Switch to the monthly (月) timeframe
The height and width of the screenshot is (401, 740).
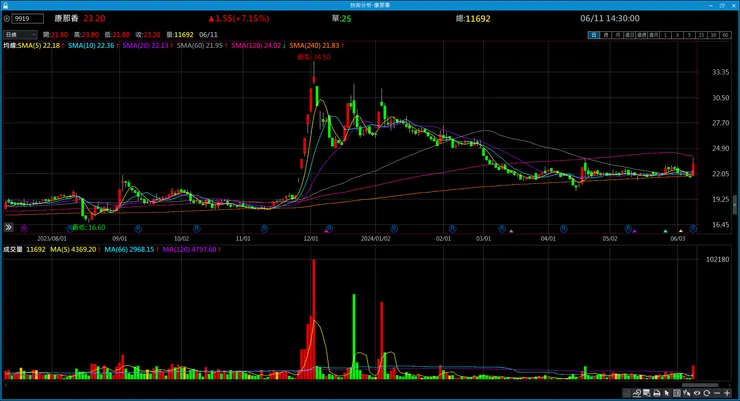[618, 35]
